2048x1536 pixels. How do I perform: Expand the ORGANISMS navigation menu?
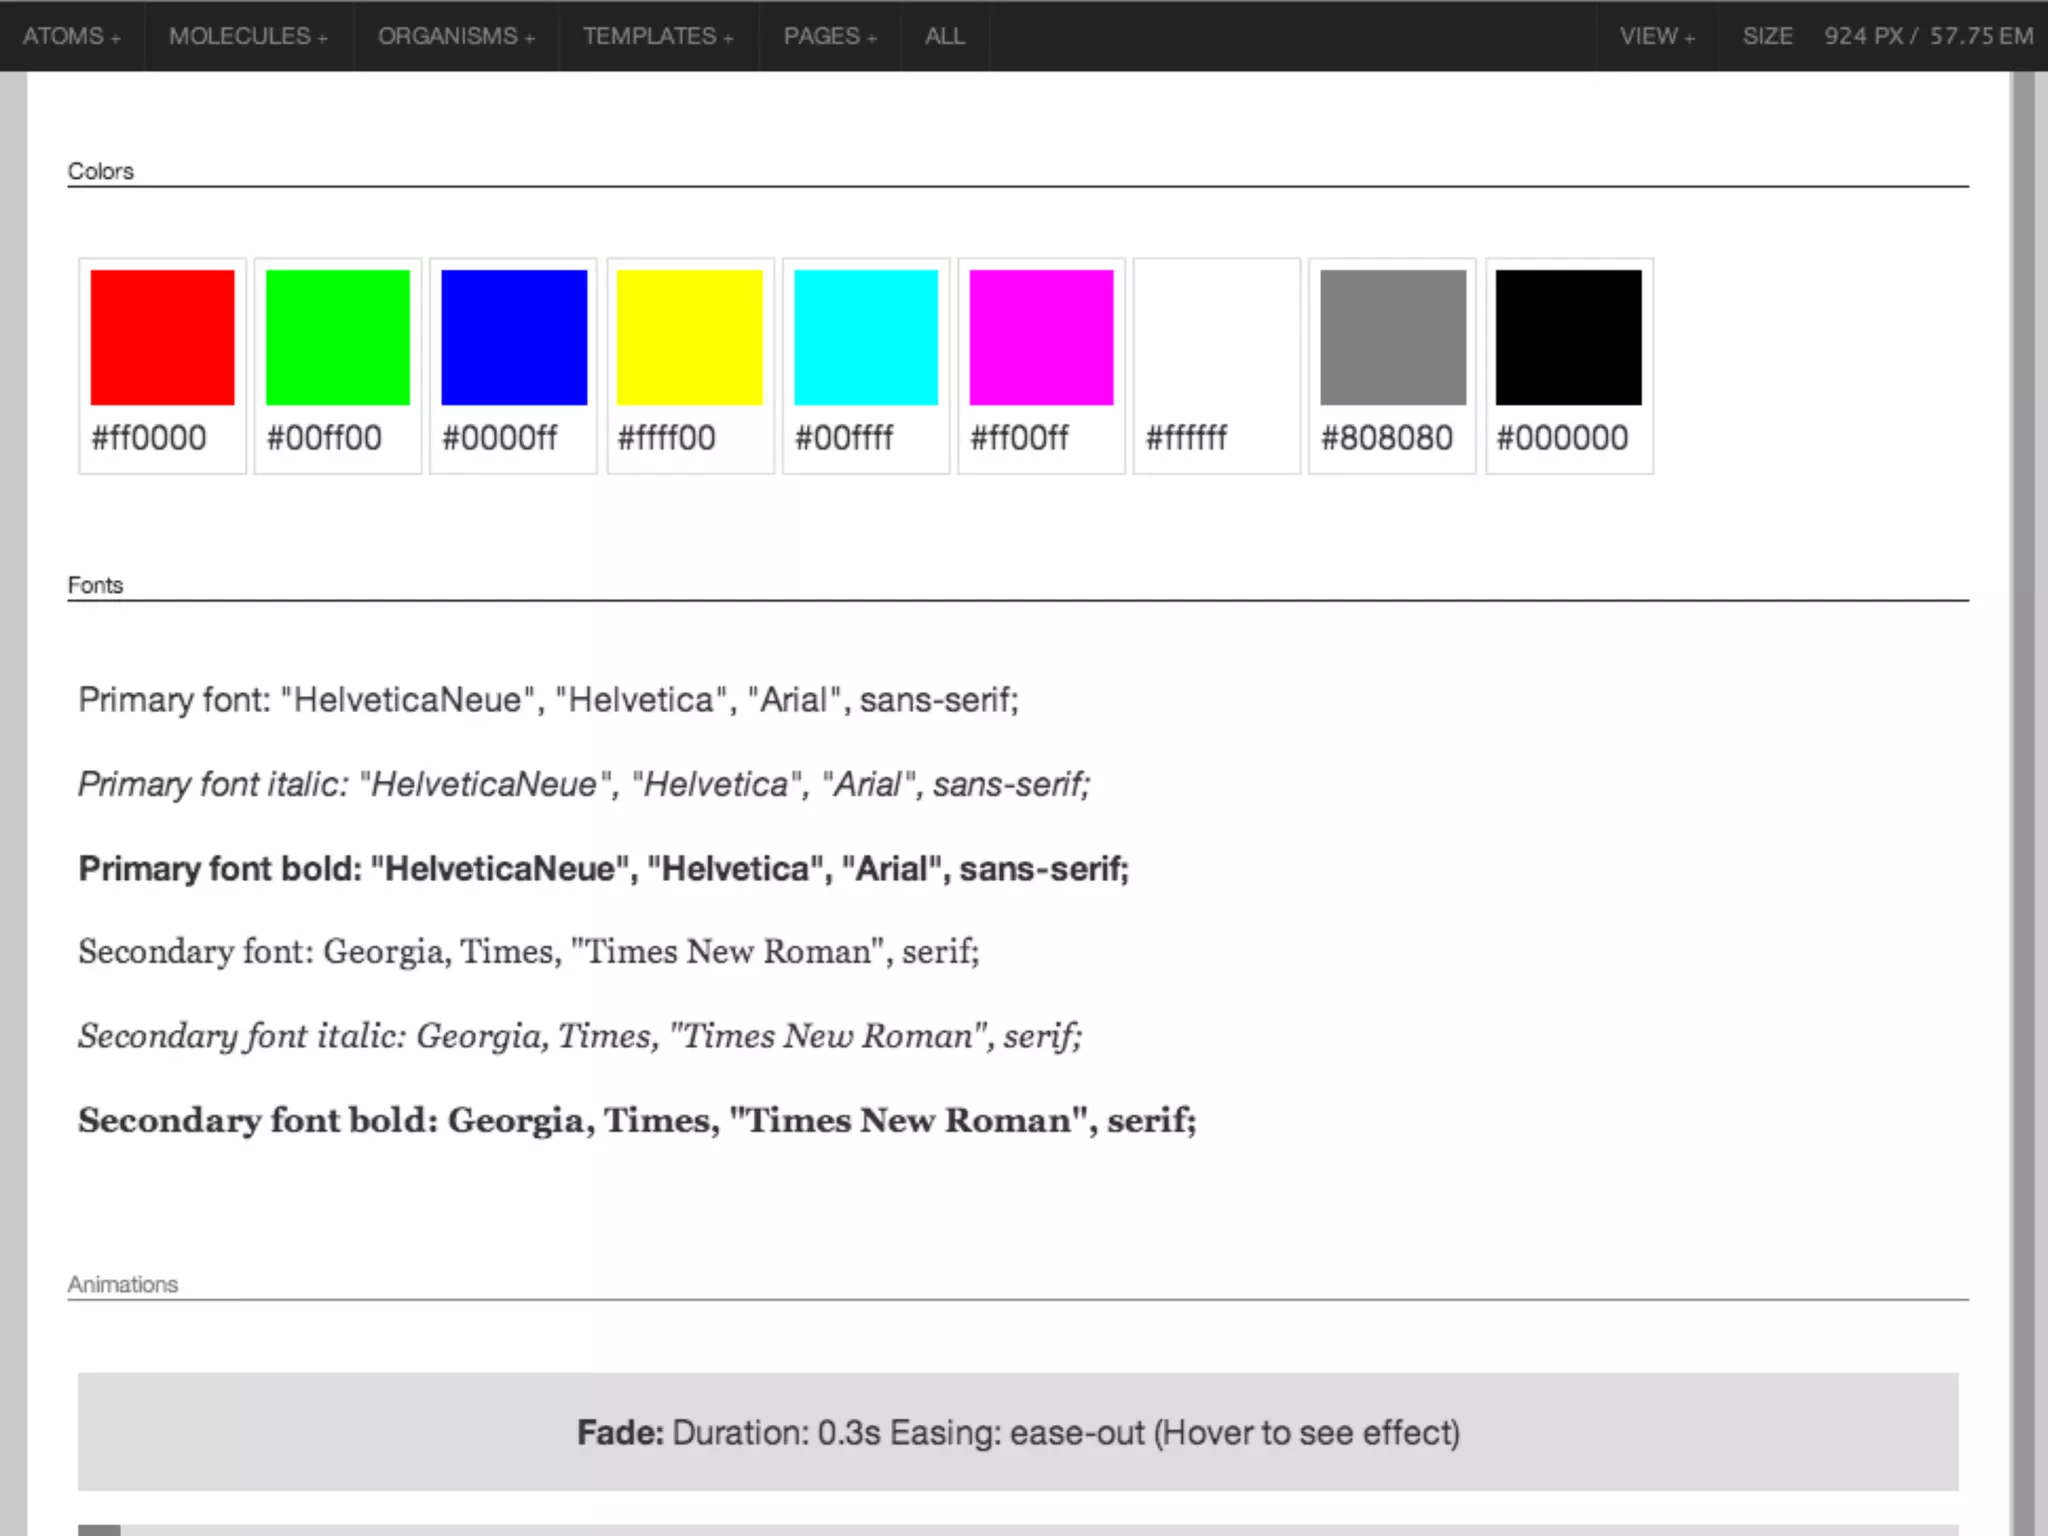(x=456, y=36)
